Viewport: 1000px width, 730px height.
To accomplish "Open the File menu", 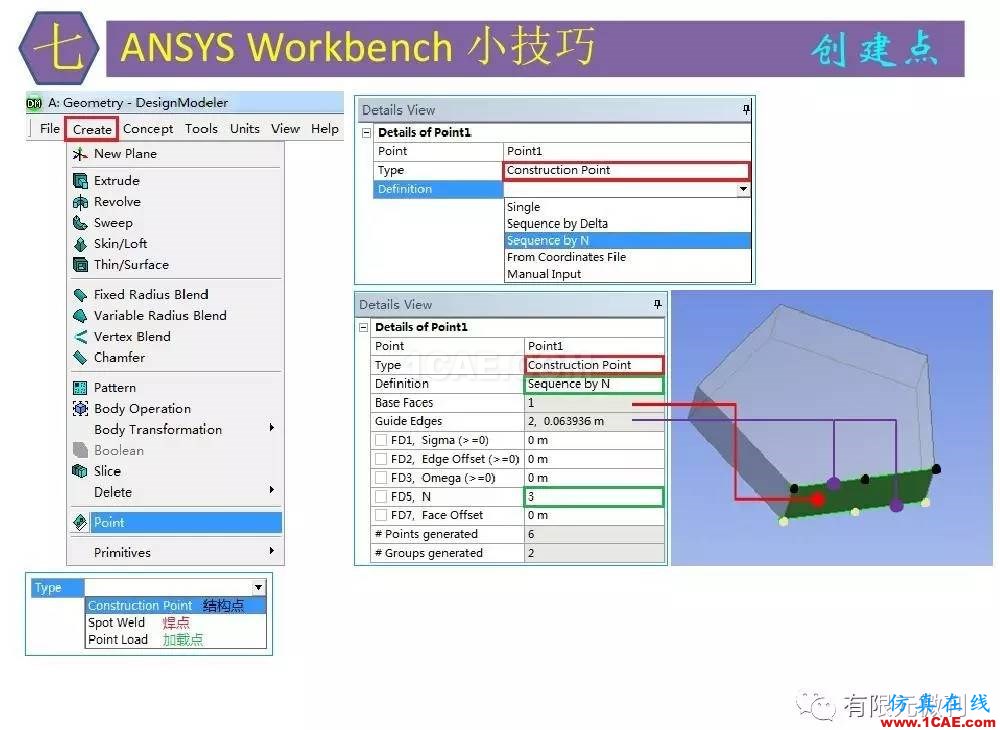I will pyautogui.click(x=50, y=129).
